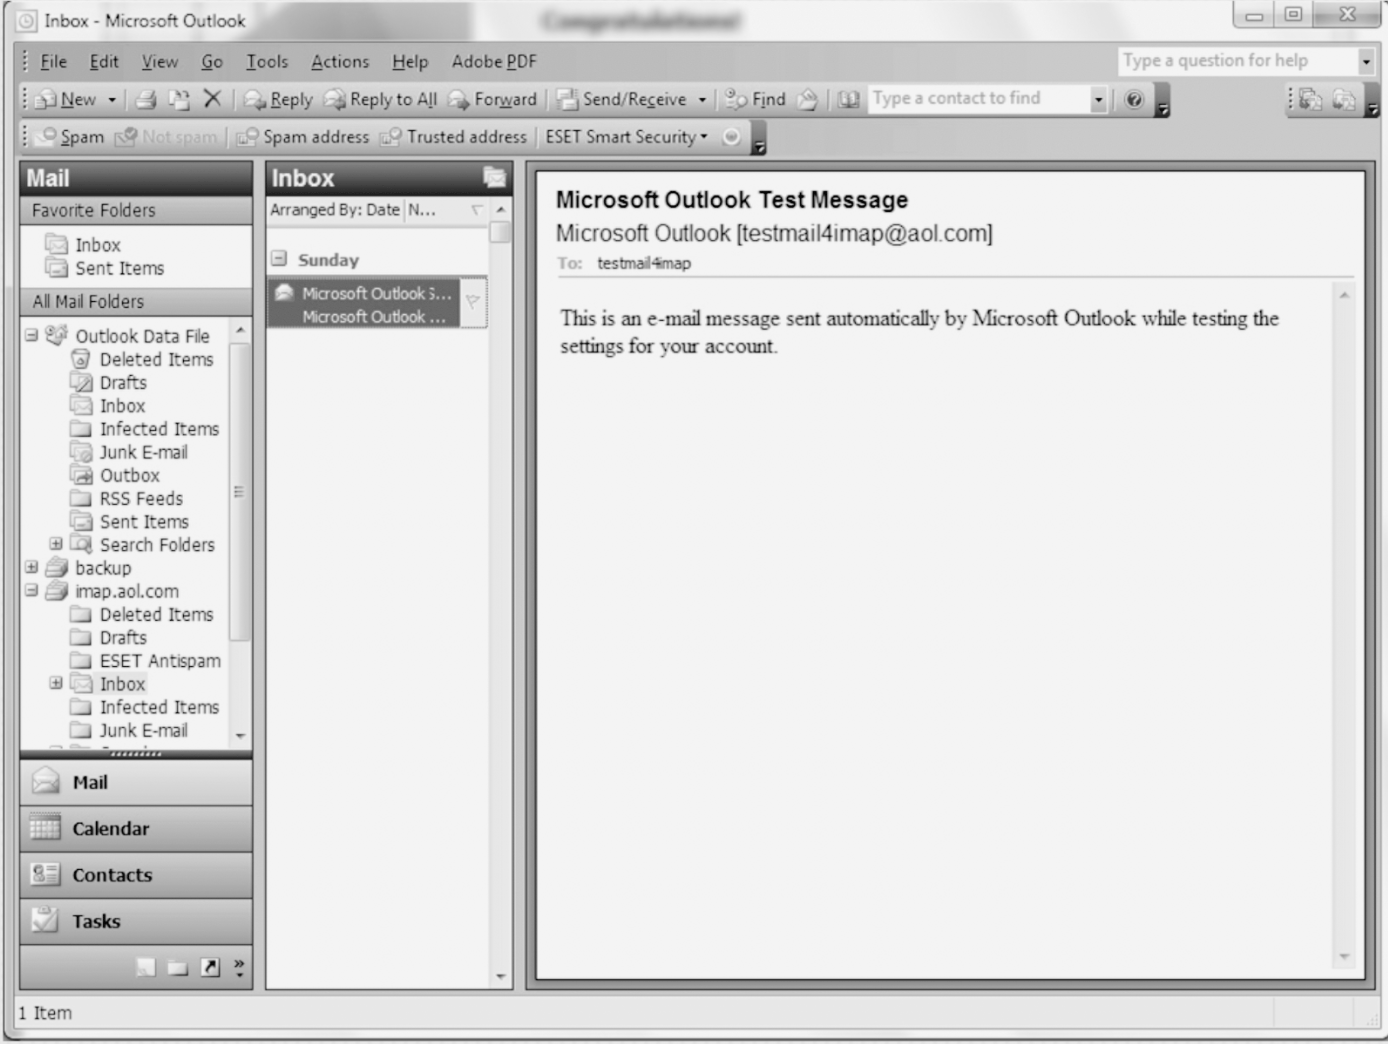Switch to the Mail navigation pane

point(136,782)
